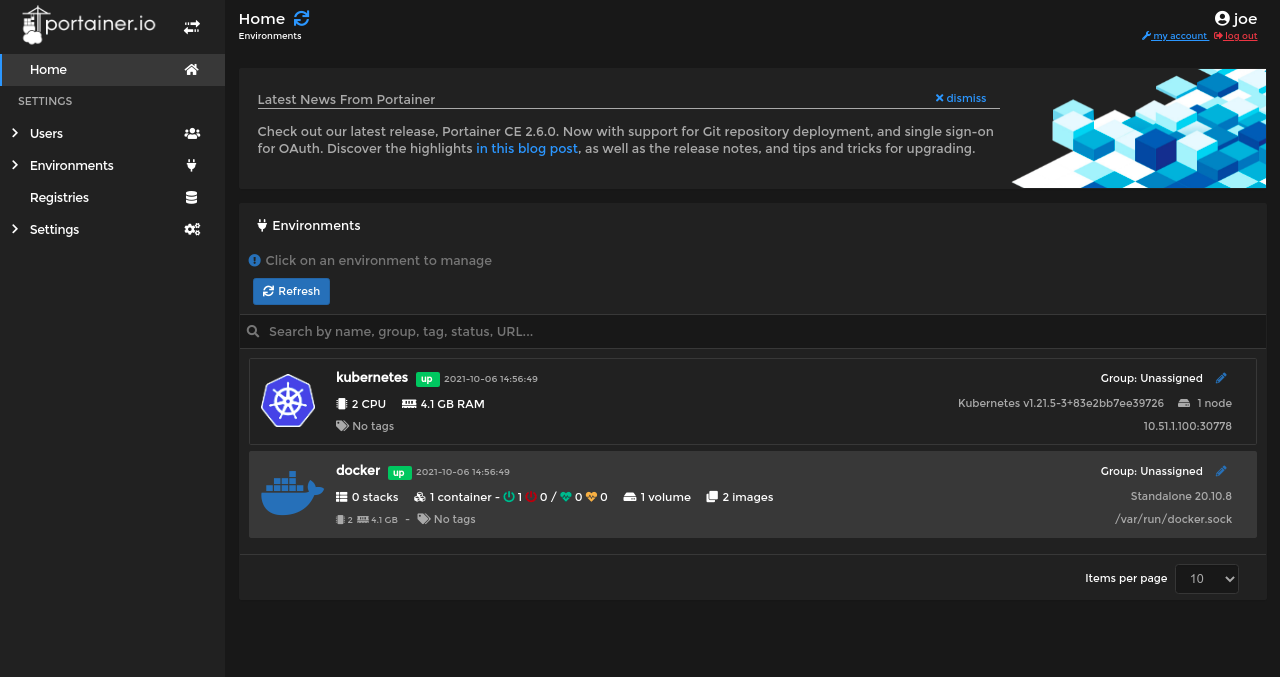Click the docker row small memory icon
Image resolution: width=1280 pixels, height=677 pixels.
tap(363, 520)
